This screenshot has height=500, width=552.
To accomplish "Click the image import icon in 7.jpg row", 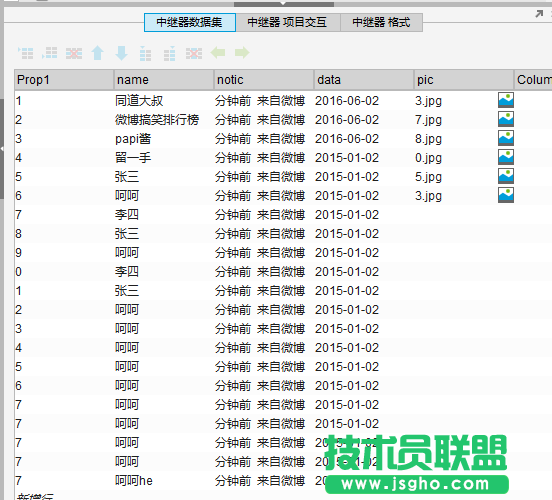I will 506,119.
